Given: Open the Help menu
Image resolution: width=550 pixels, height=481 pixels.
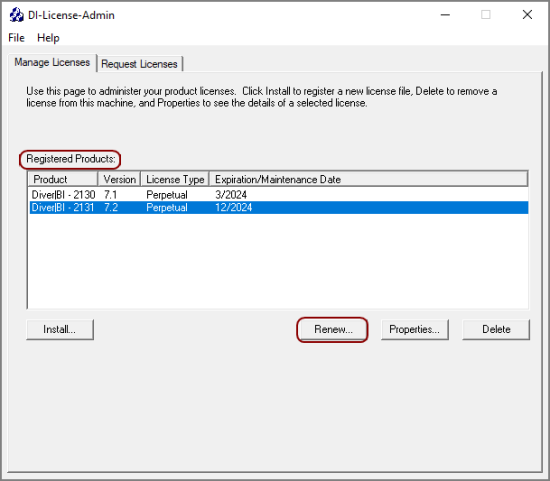Looking at the screenshot, I should pyautogui.click(x=48, y=38).
